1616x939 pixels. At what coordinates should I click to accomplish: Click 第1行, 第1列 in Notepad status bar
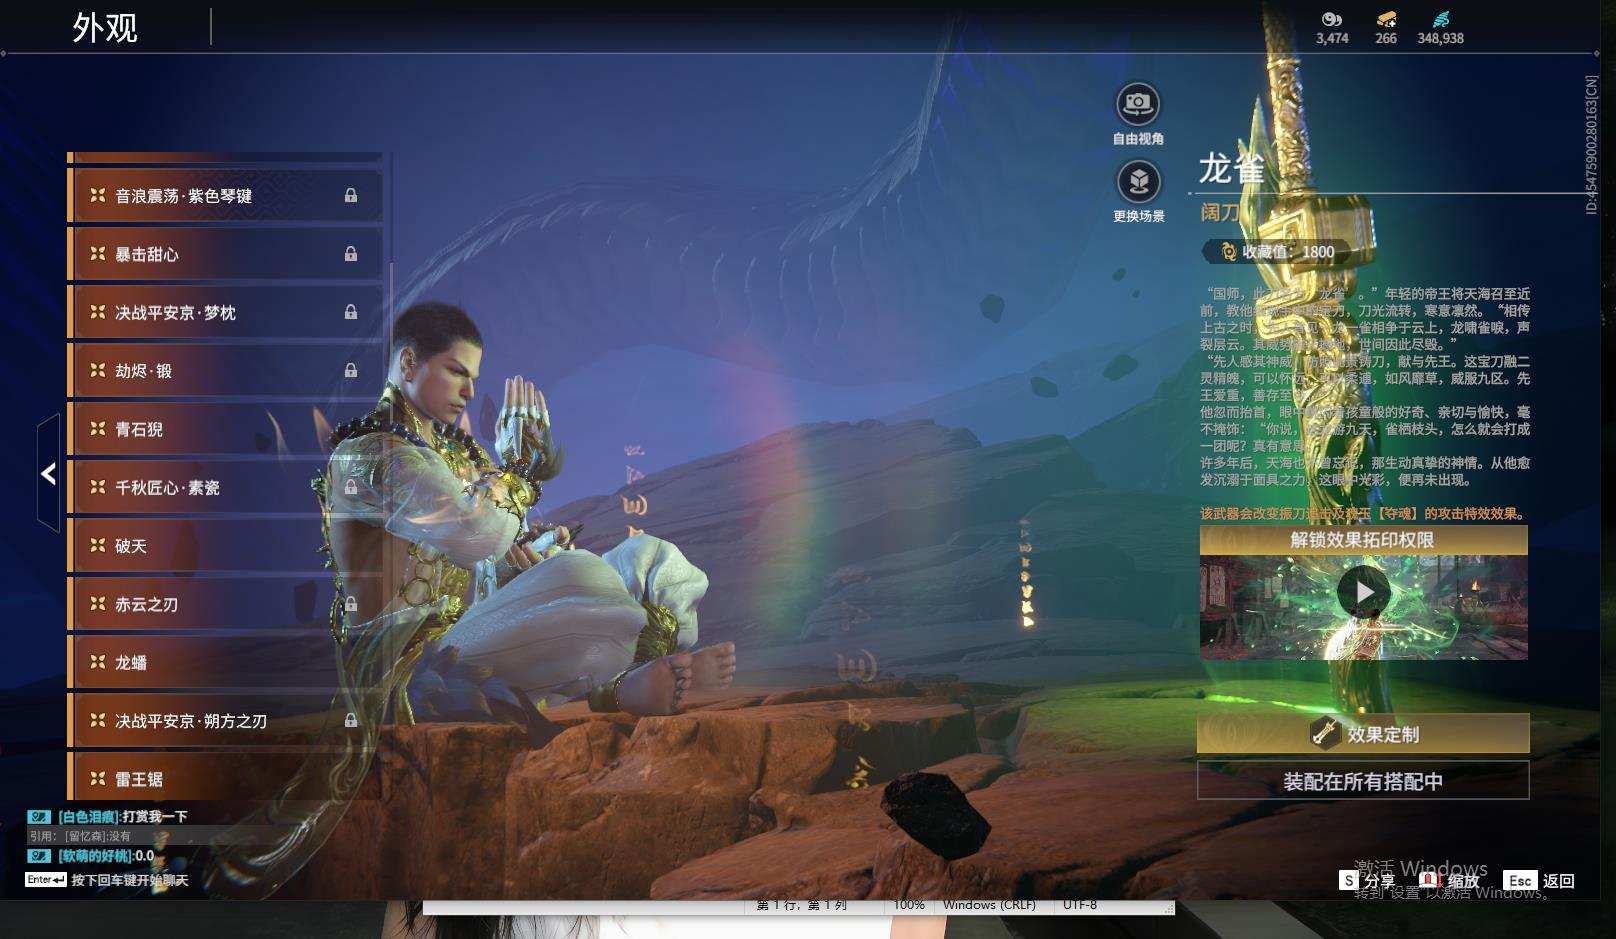click(802, 905)
